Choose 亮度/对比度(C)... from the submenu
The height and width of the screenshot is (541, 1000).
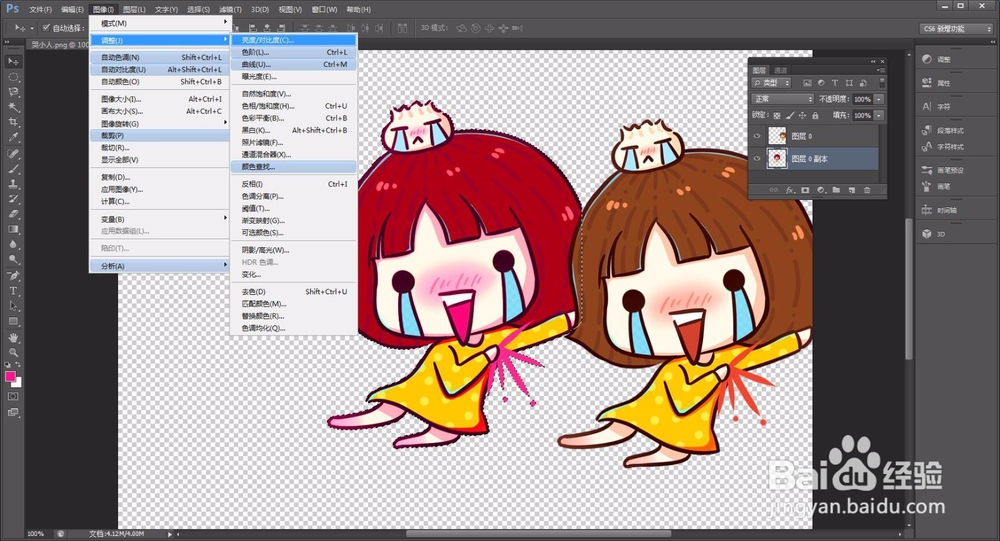click(294, 40)
